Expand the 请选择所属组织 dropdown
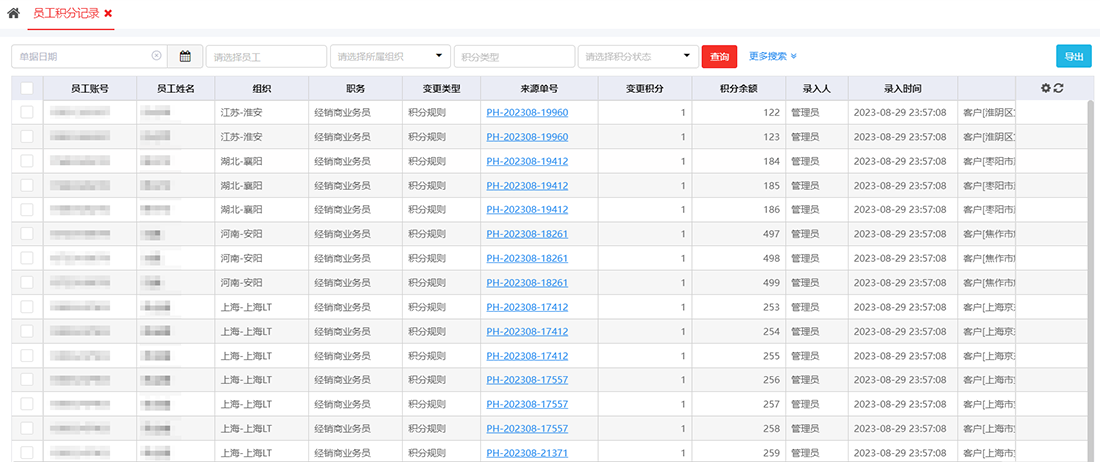This screenshot has height=462, width=1100. [x=390, y=56]
